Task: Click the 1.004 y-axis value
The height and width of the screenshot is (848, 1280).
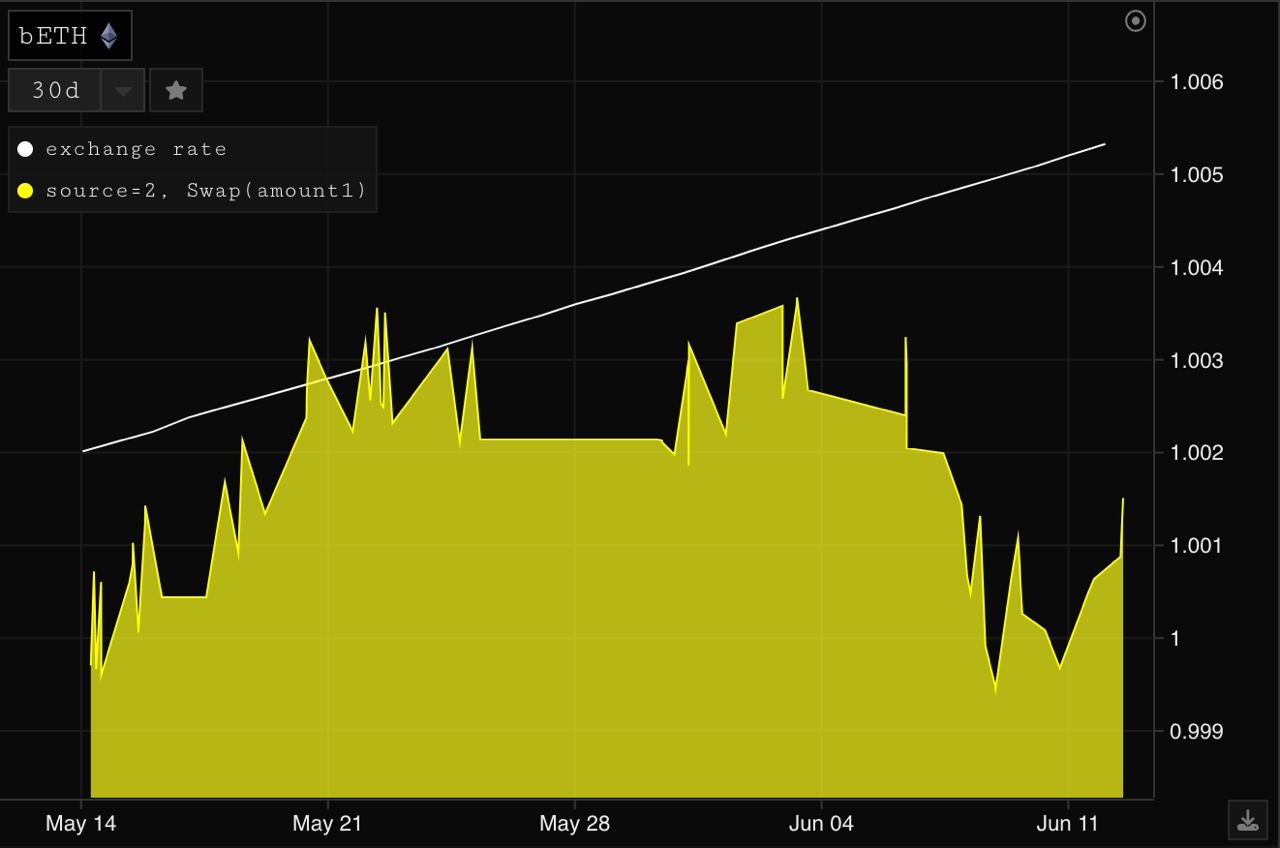Action: click(1197, 268)
